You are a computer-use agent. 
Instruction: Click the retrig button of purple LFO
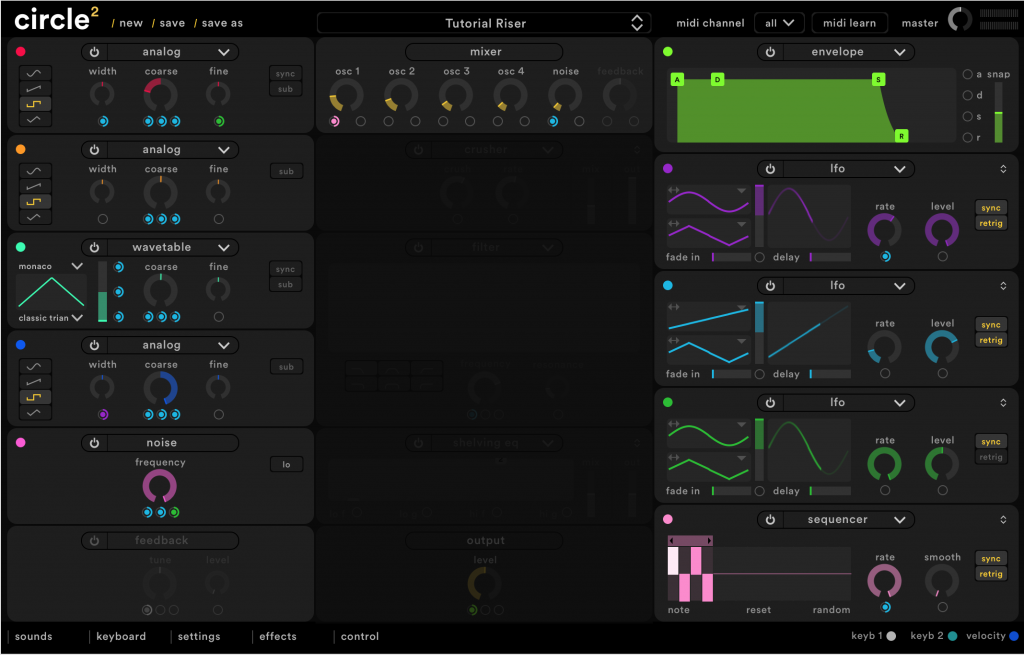click(x=991, y=223)
